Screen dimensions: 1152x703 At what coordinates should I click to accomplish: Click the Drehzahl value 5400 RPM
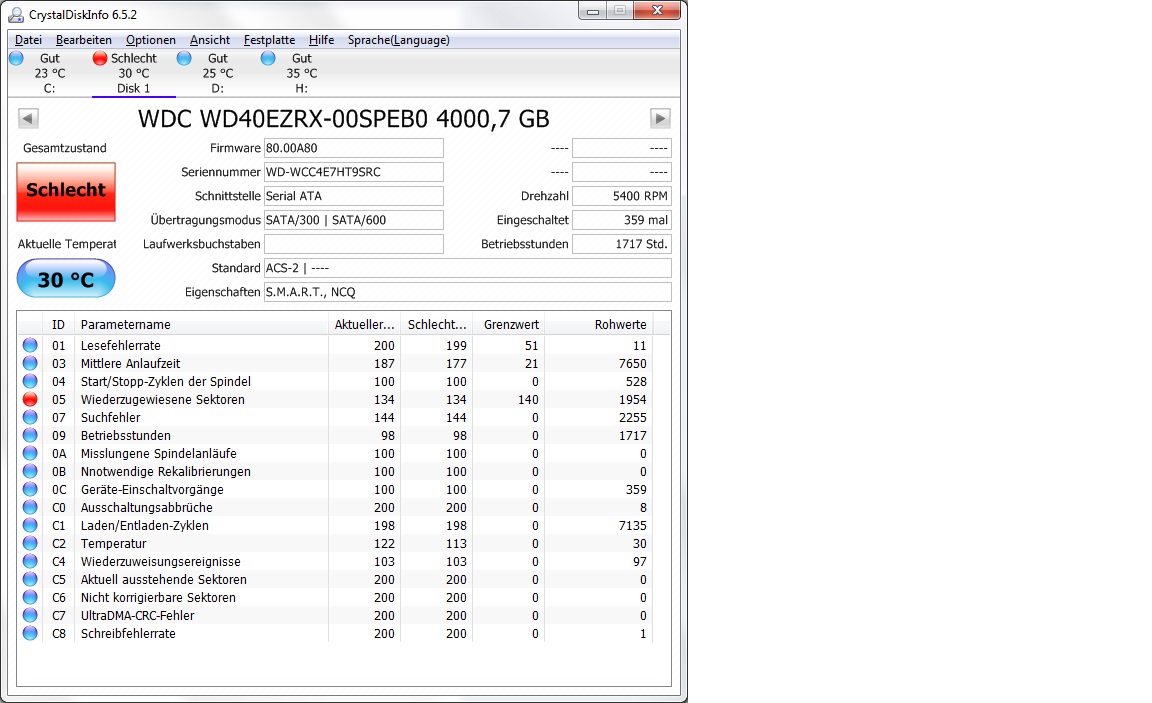(x=622, y=196)
